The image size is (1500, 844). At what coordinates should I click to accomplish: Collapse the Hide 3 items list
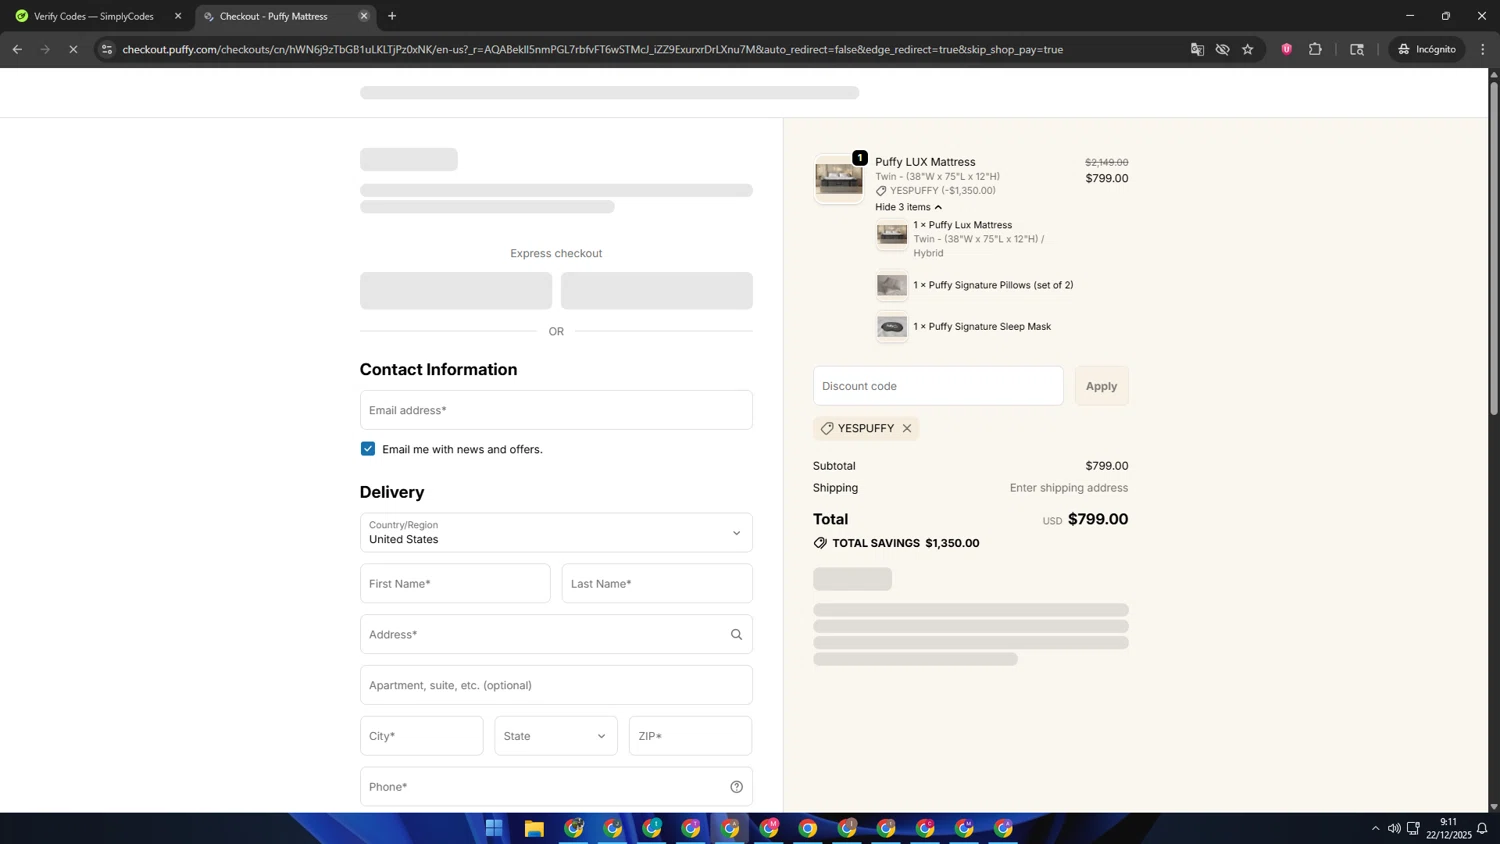click(x=908, y=207)
